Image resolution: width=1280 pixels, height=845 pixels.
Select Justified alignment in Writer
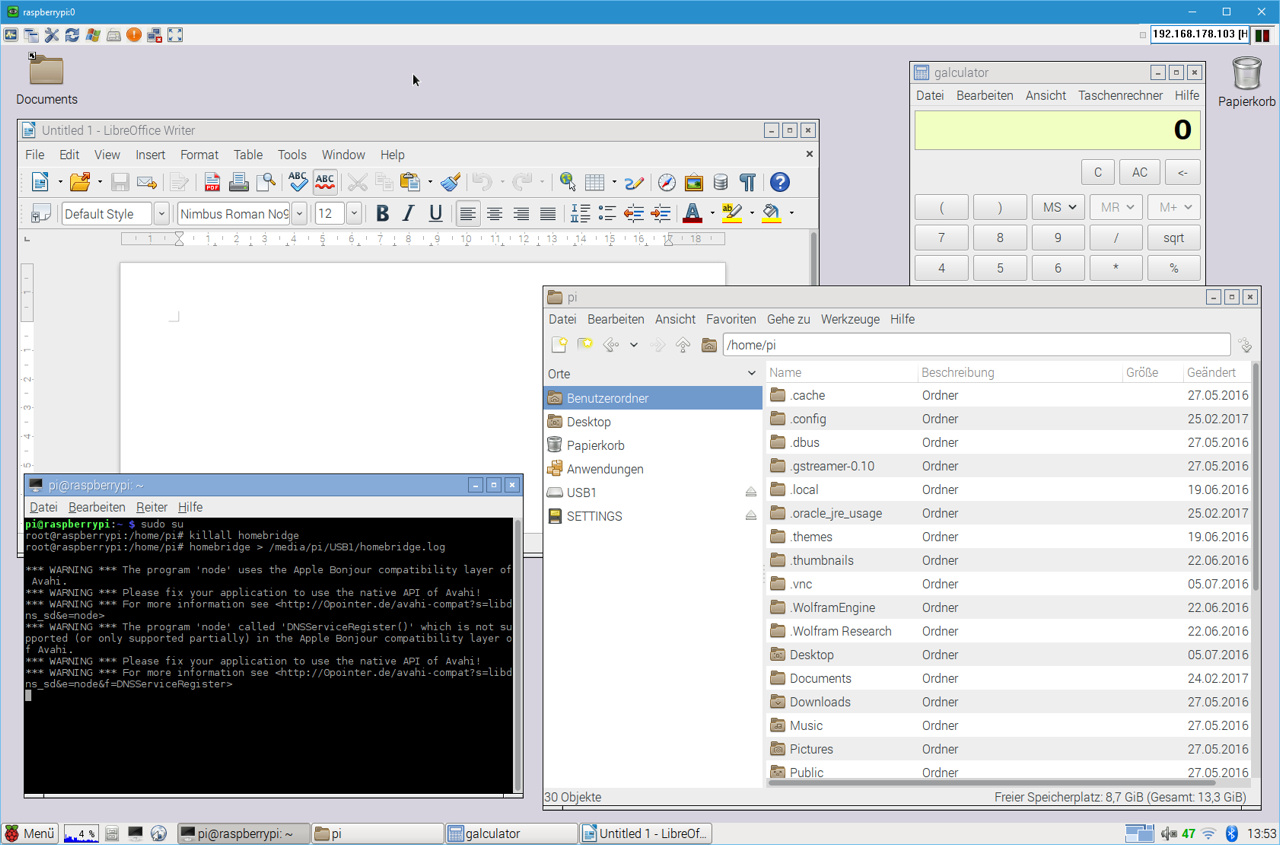click(x=548, y=213)
